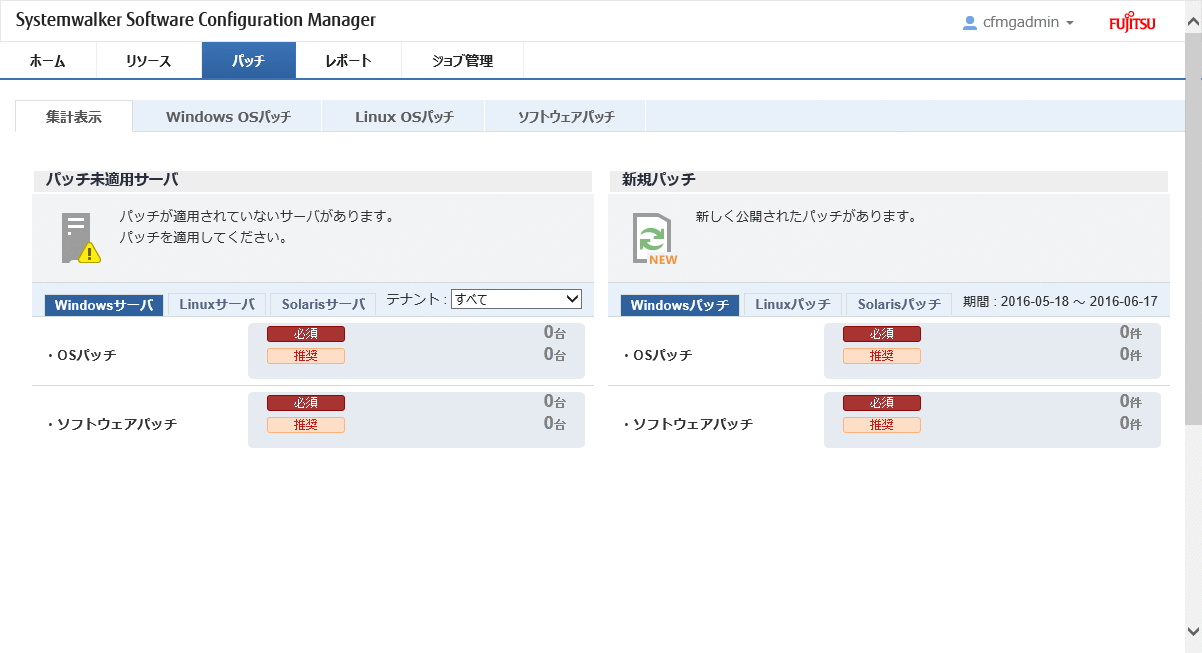
Task: Click the server warning icon
Action: coord(80,237)
